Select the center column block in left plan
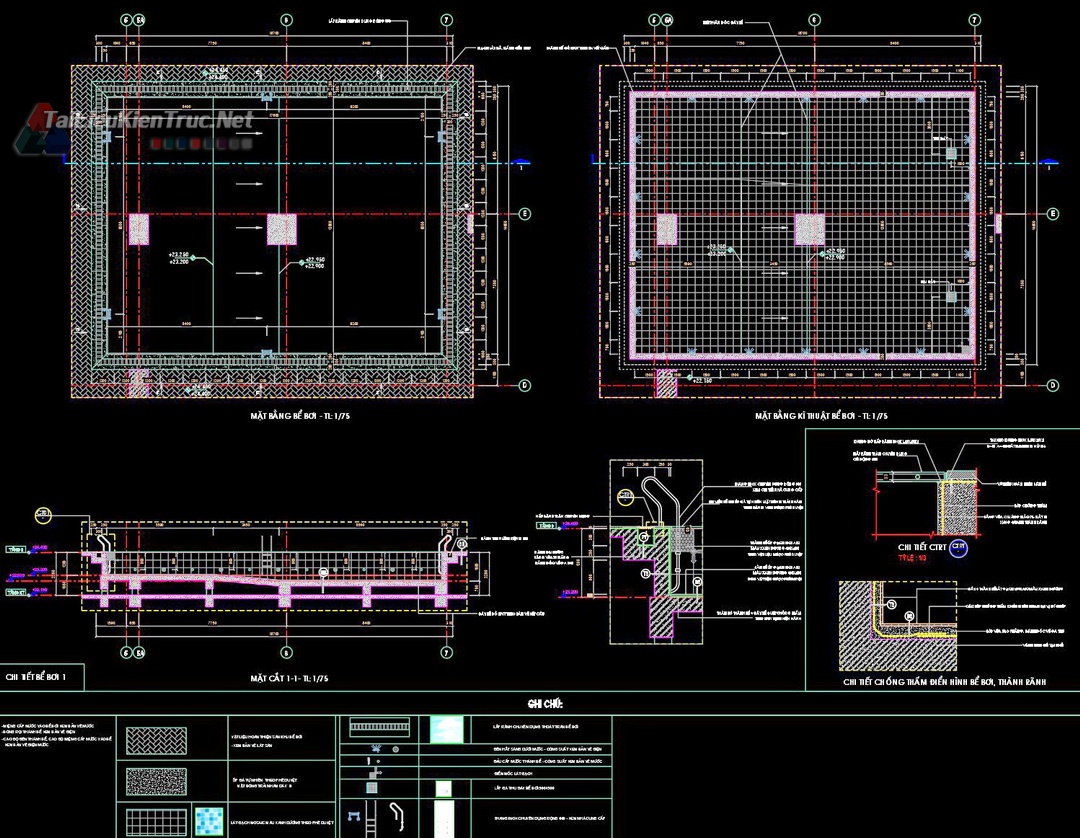This screenshot has width=1080, height=838. (x=280, y=229)
